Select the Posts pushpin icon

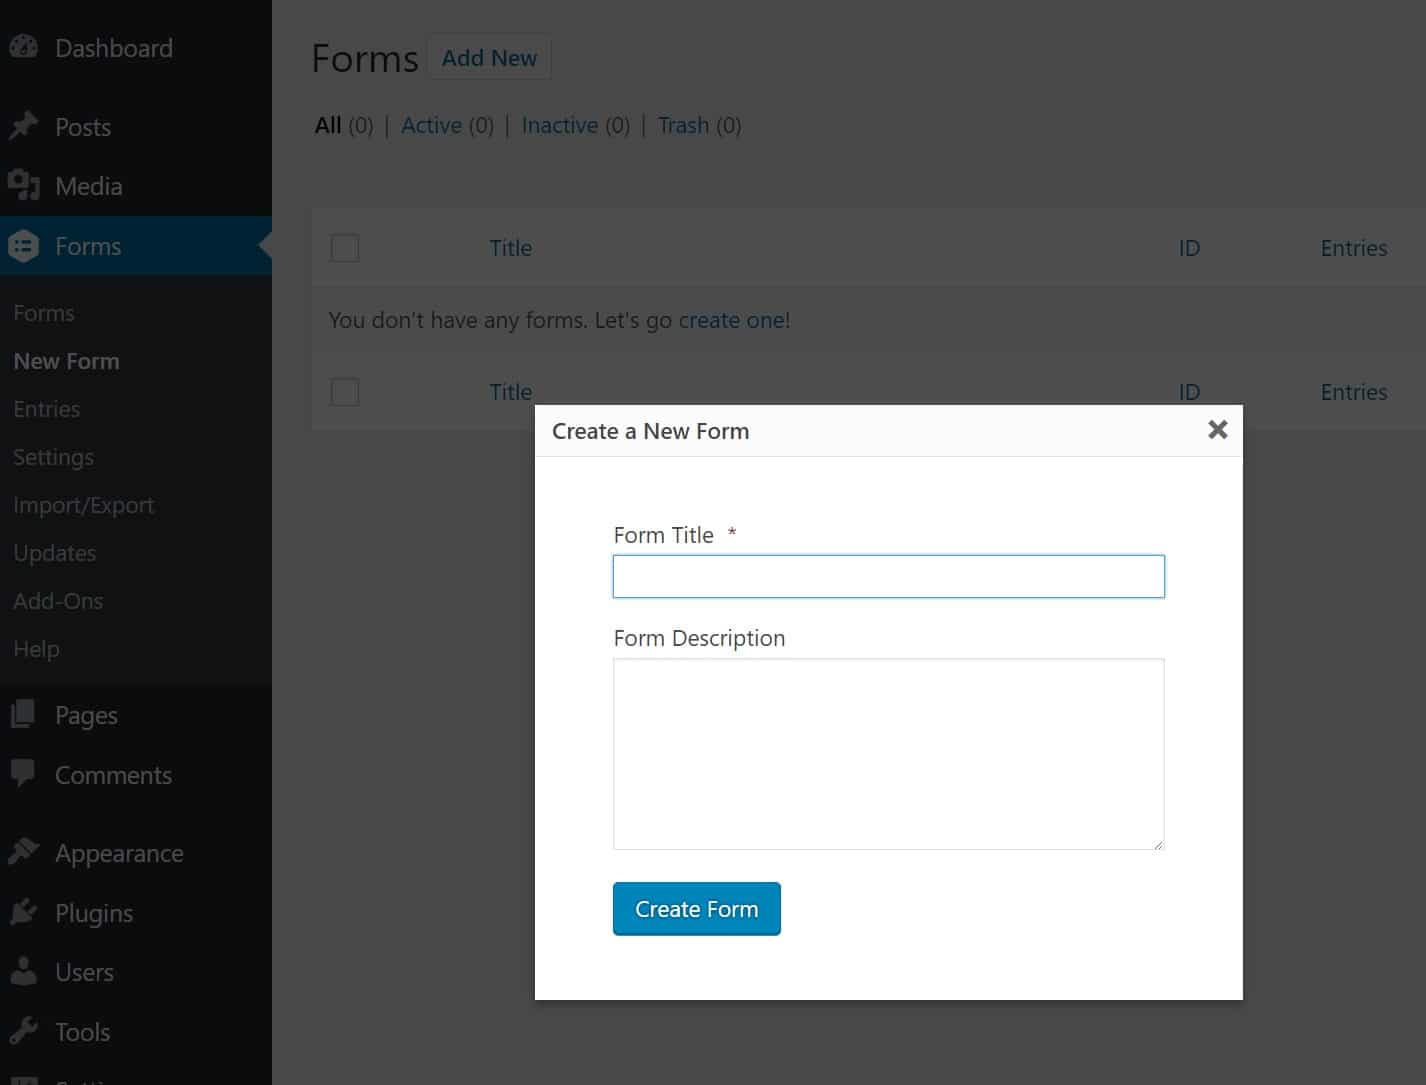(x=24, y=126)
